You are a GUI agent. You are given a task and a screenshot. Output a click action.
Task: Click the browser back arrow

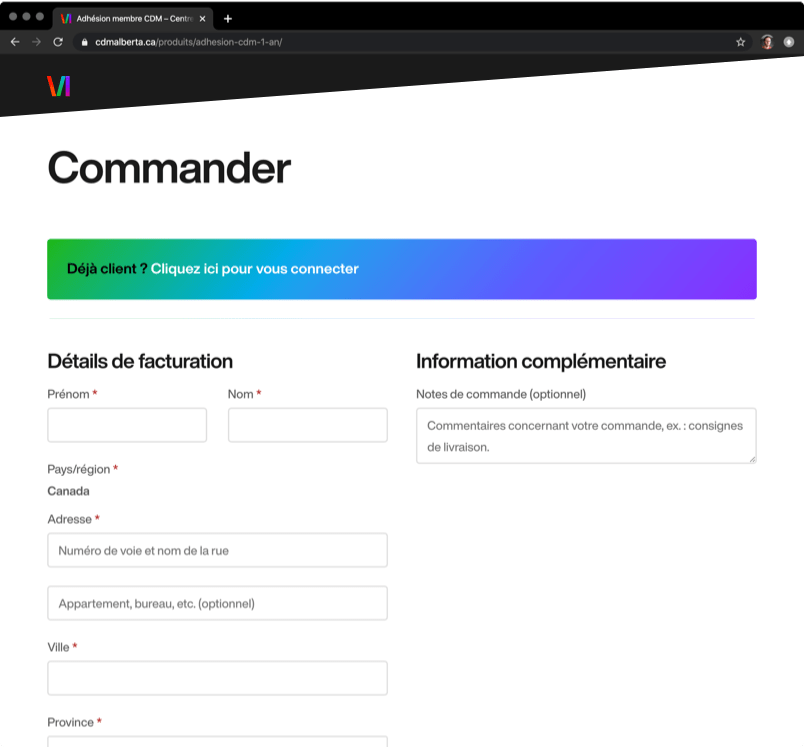click(15, 42)
